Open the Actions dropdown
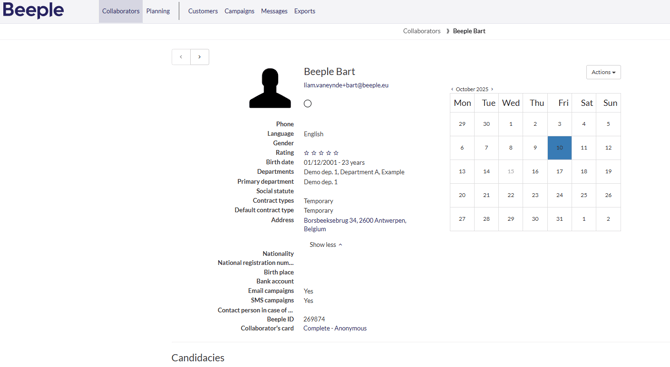The width and height of the screenshot is (670, 367). (603, 72)
